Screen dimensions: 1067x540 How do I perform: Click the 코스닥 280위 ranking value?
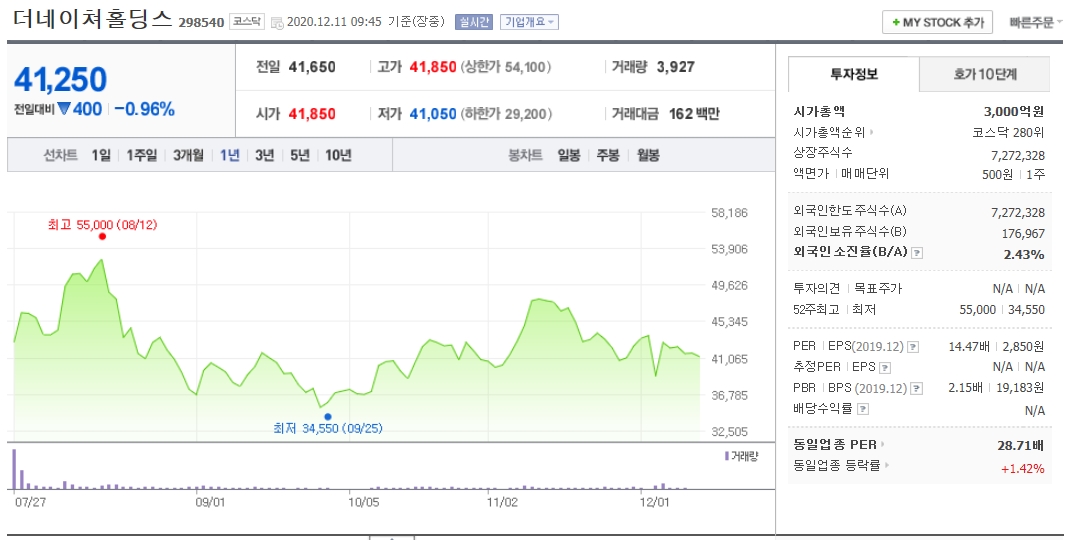pos(1008,132)
